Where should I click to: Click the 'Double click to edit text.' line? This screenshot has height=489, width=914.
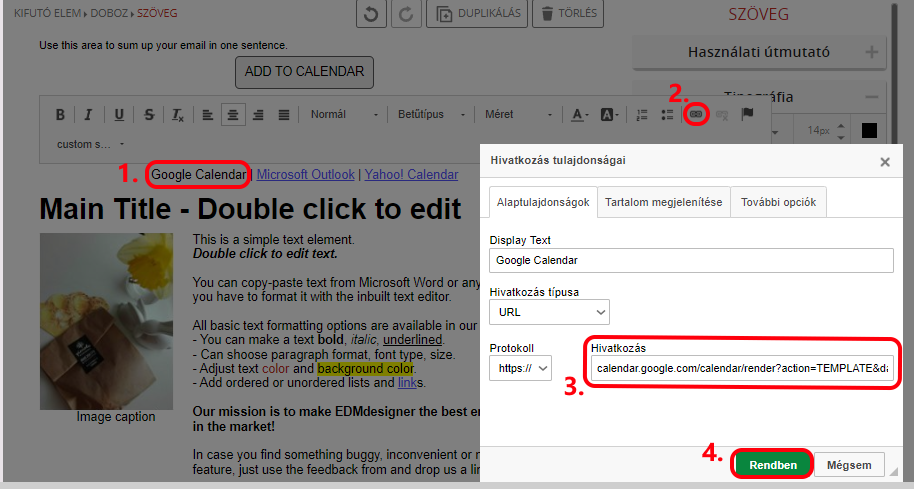pyautogui.click(x=265, y=254)
